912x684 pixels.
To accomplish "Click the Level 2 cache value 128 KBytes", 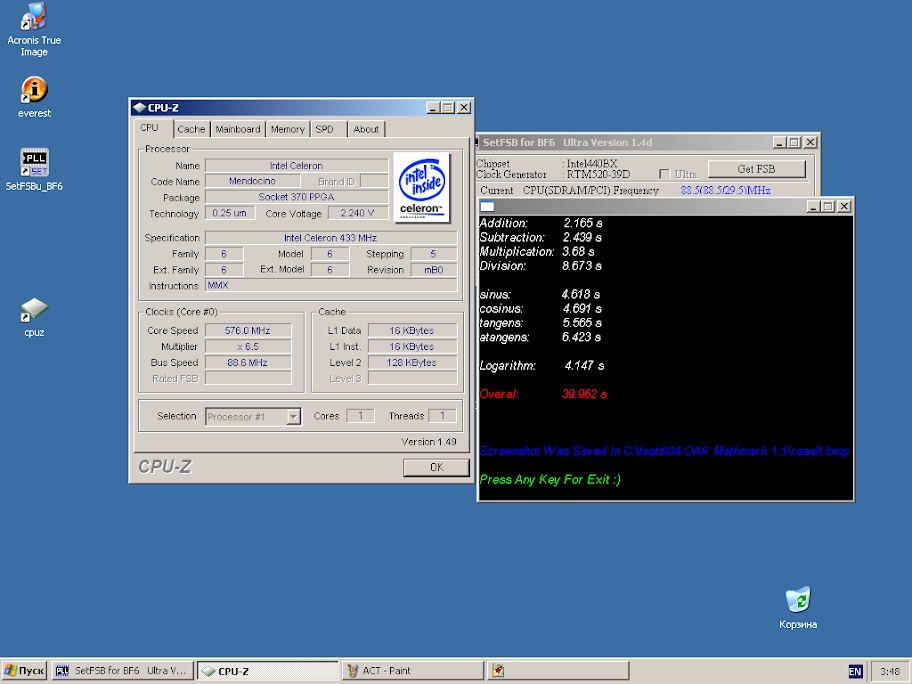I will pos(412,362).
